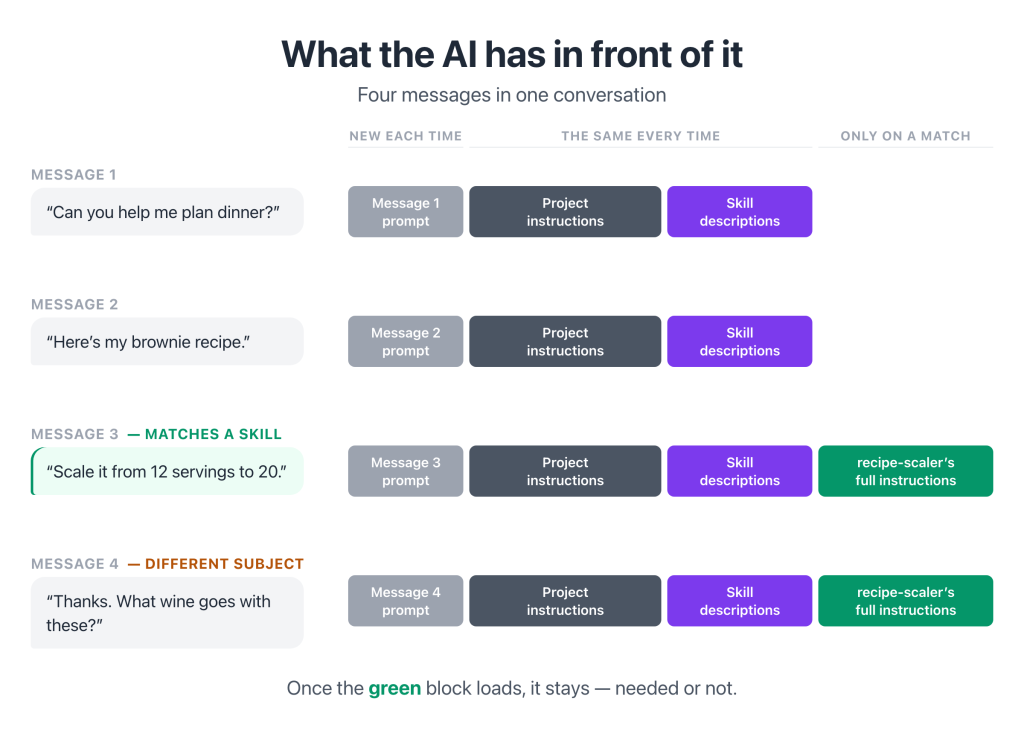Select purple Skill descriptions block in Message 2 row
Screen dimensions: 1024x751
click(x=739, y=342)
